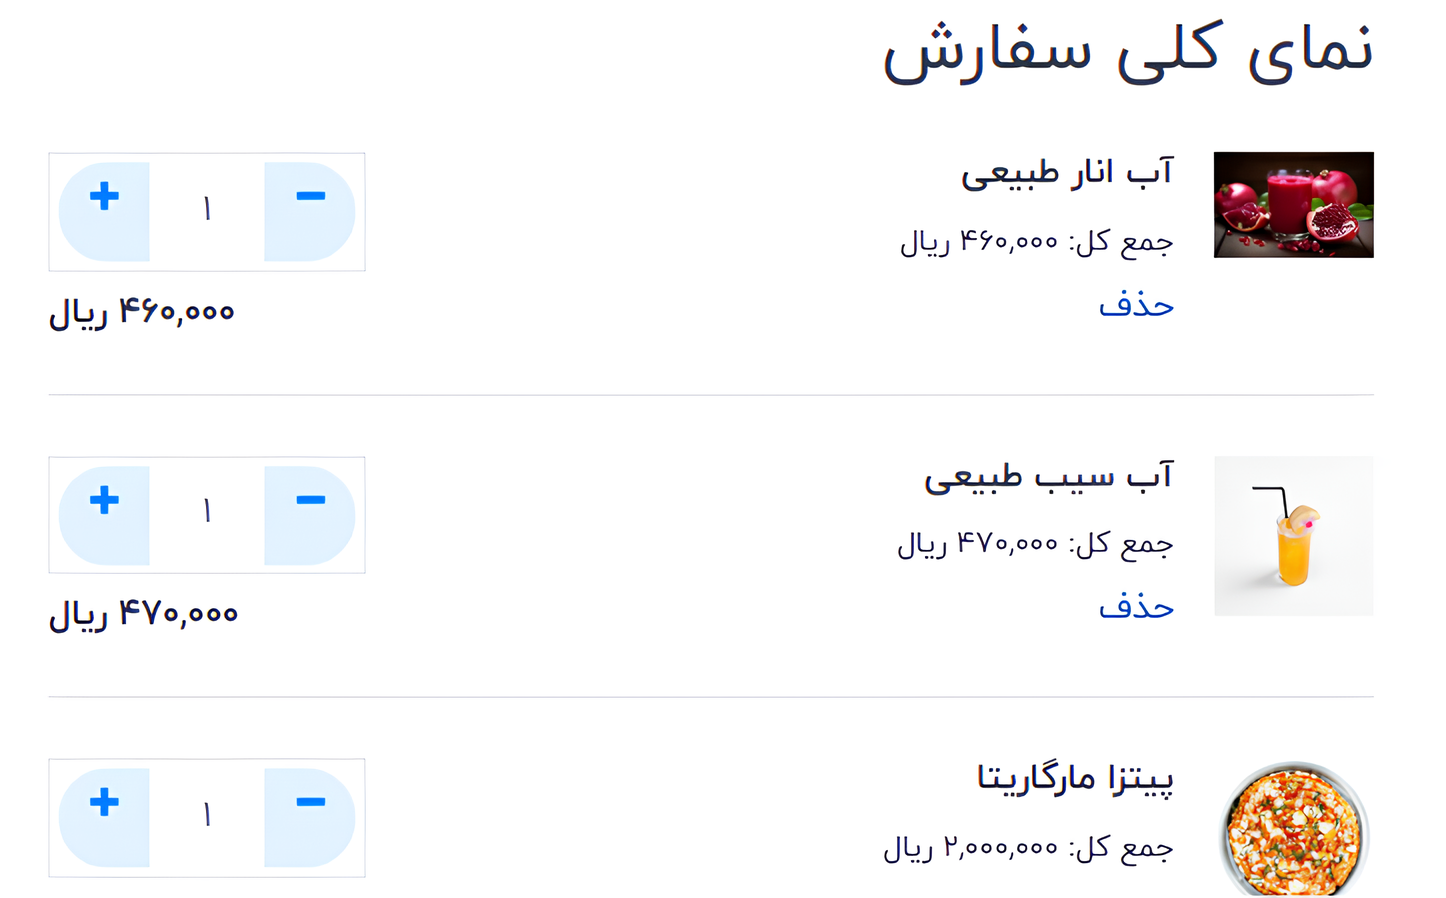Decrease quantity of پیتزا مارگاریتا
This screenshot has height=898, width=1446.
click(310, 818)
